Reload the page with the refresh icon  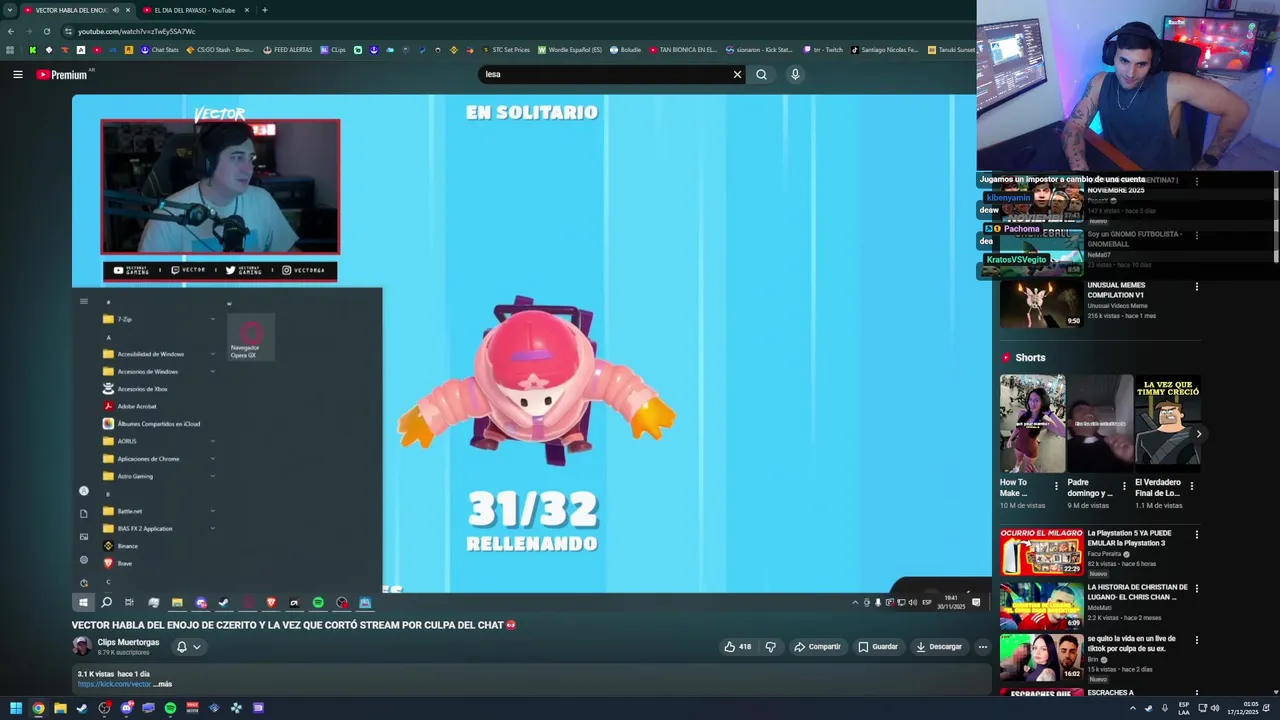pos(46,31)
